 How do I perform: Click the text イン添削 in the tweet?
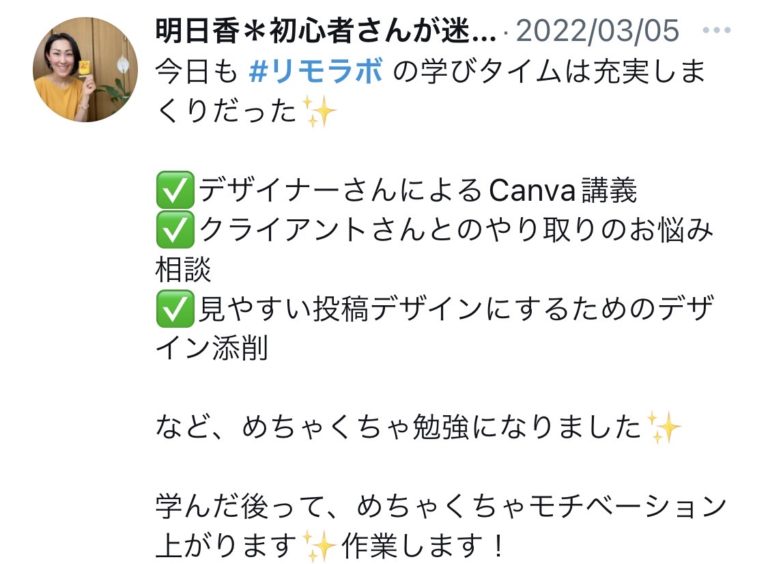coord(212,348)
